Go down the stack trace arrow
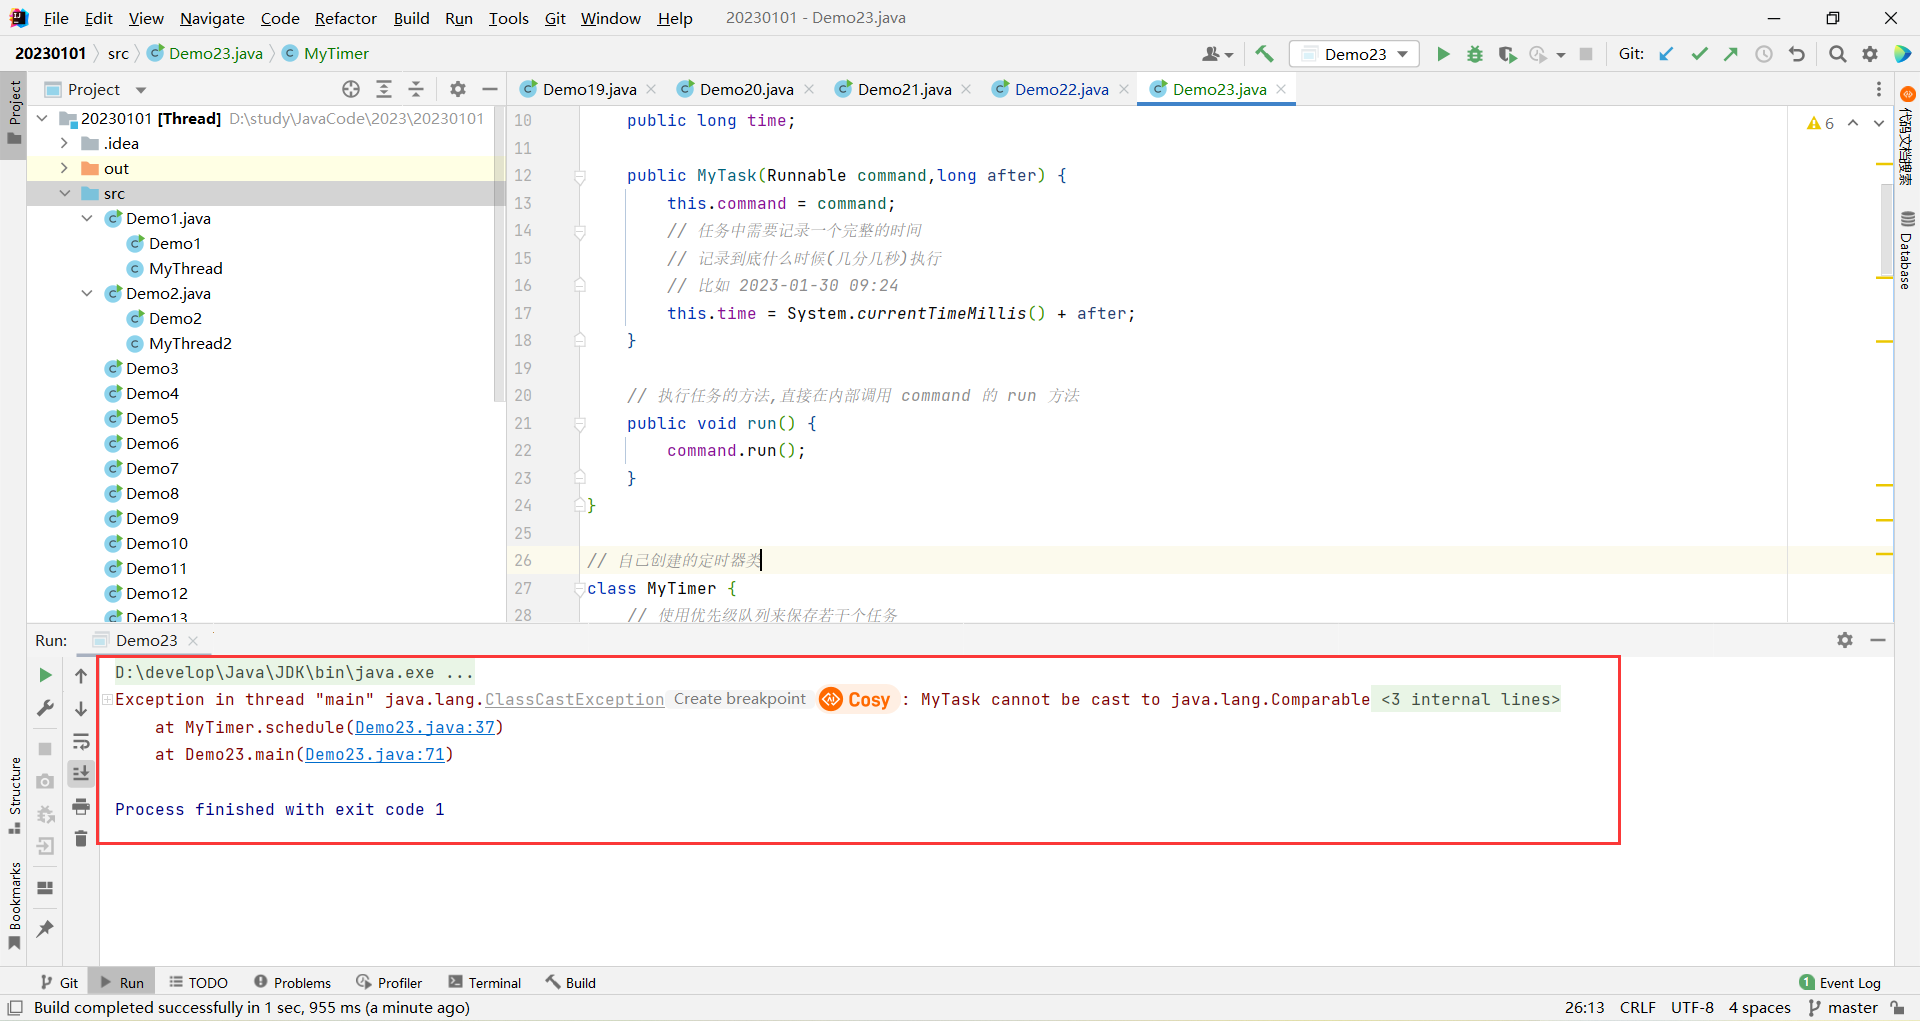 (x=81, y=708)
